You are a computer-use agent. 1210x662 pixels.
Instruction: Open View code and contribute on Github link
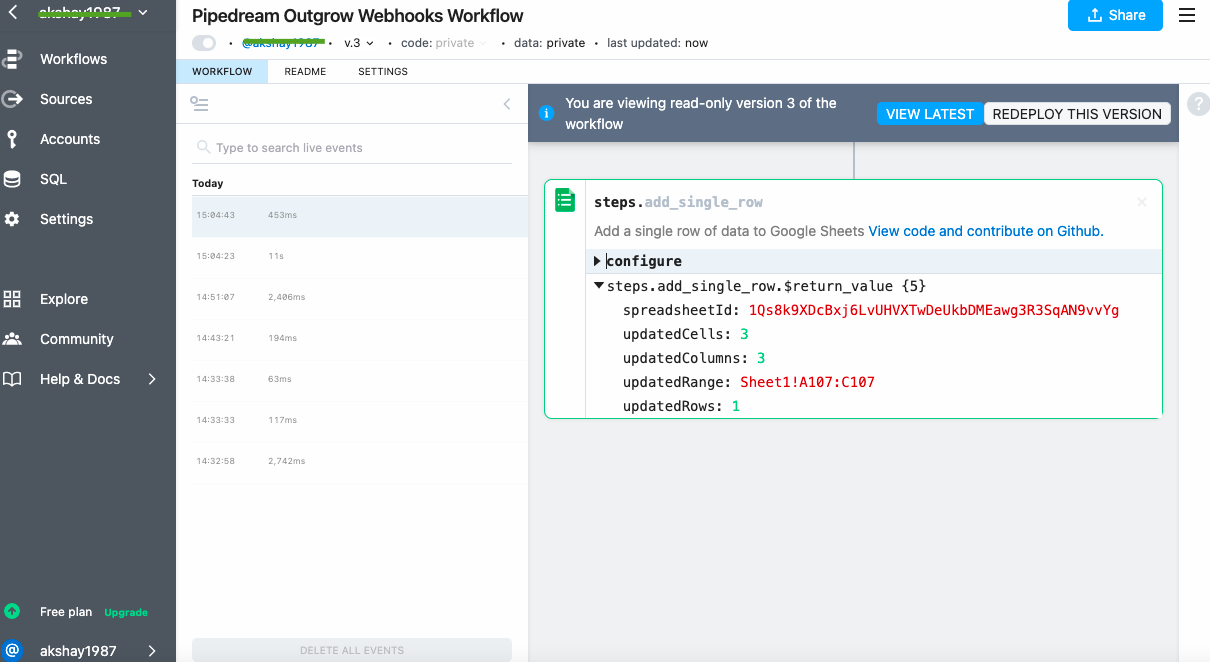[986, 231]
